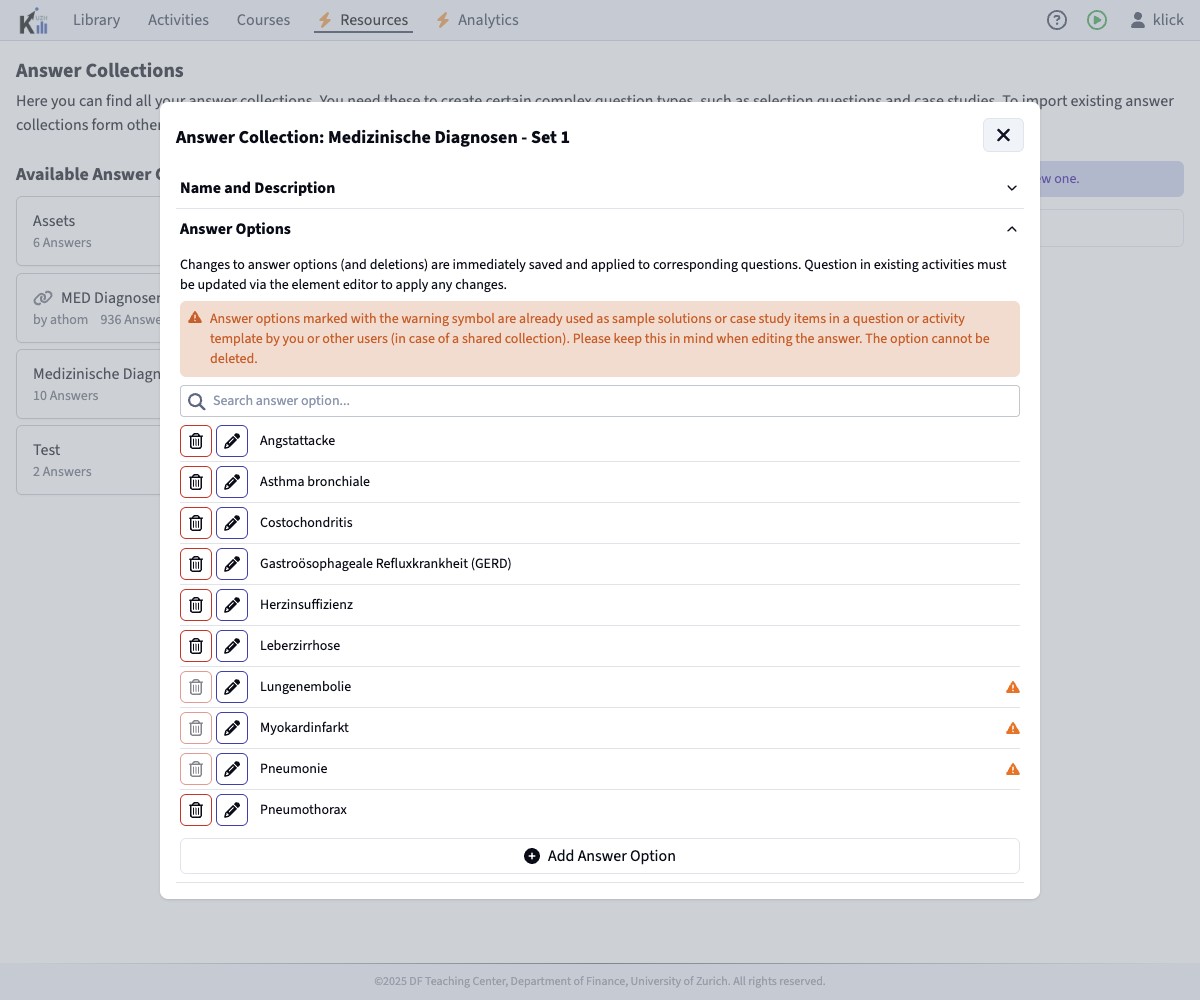Click the Leberzirrhose answer text
The image size is (1200, 1000).
click(300, 646)
